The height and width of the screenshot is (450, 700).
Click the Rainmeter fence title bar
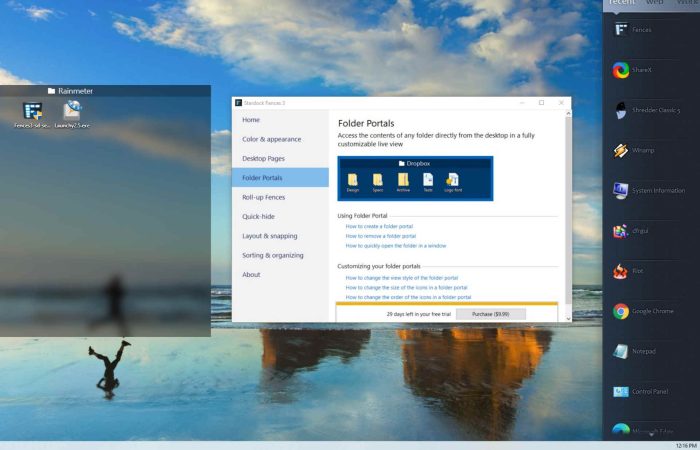point(105,91)
